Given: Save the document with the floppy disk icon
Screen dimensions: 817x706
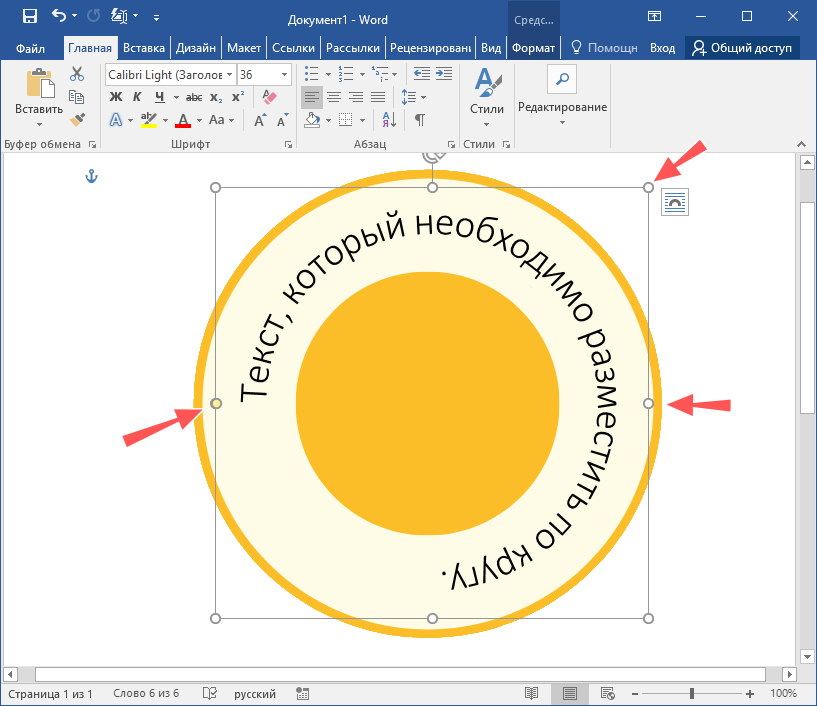Looking at the screenshot, I should (x=30, y=16).
